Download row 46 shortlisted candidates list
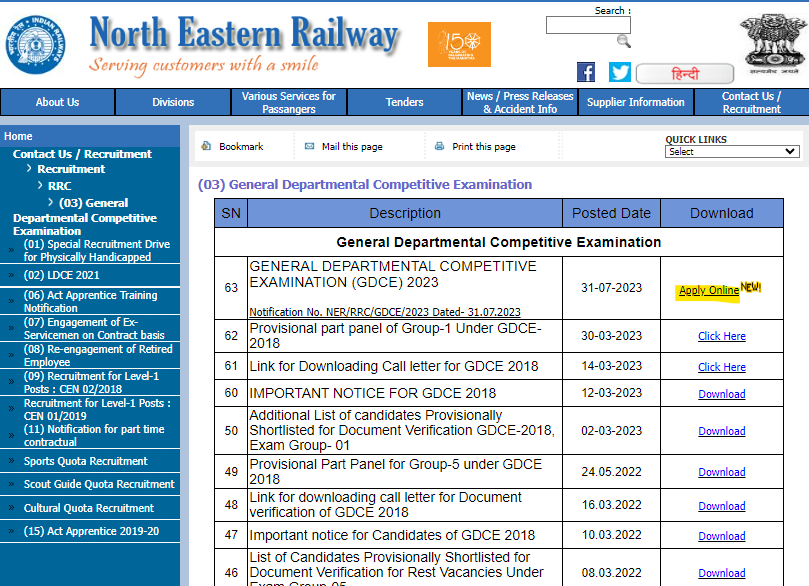The image size is (809, 586). pyautogui.click(x=722, y=573)
